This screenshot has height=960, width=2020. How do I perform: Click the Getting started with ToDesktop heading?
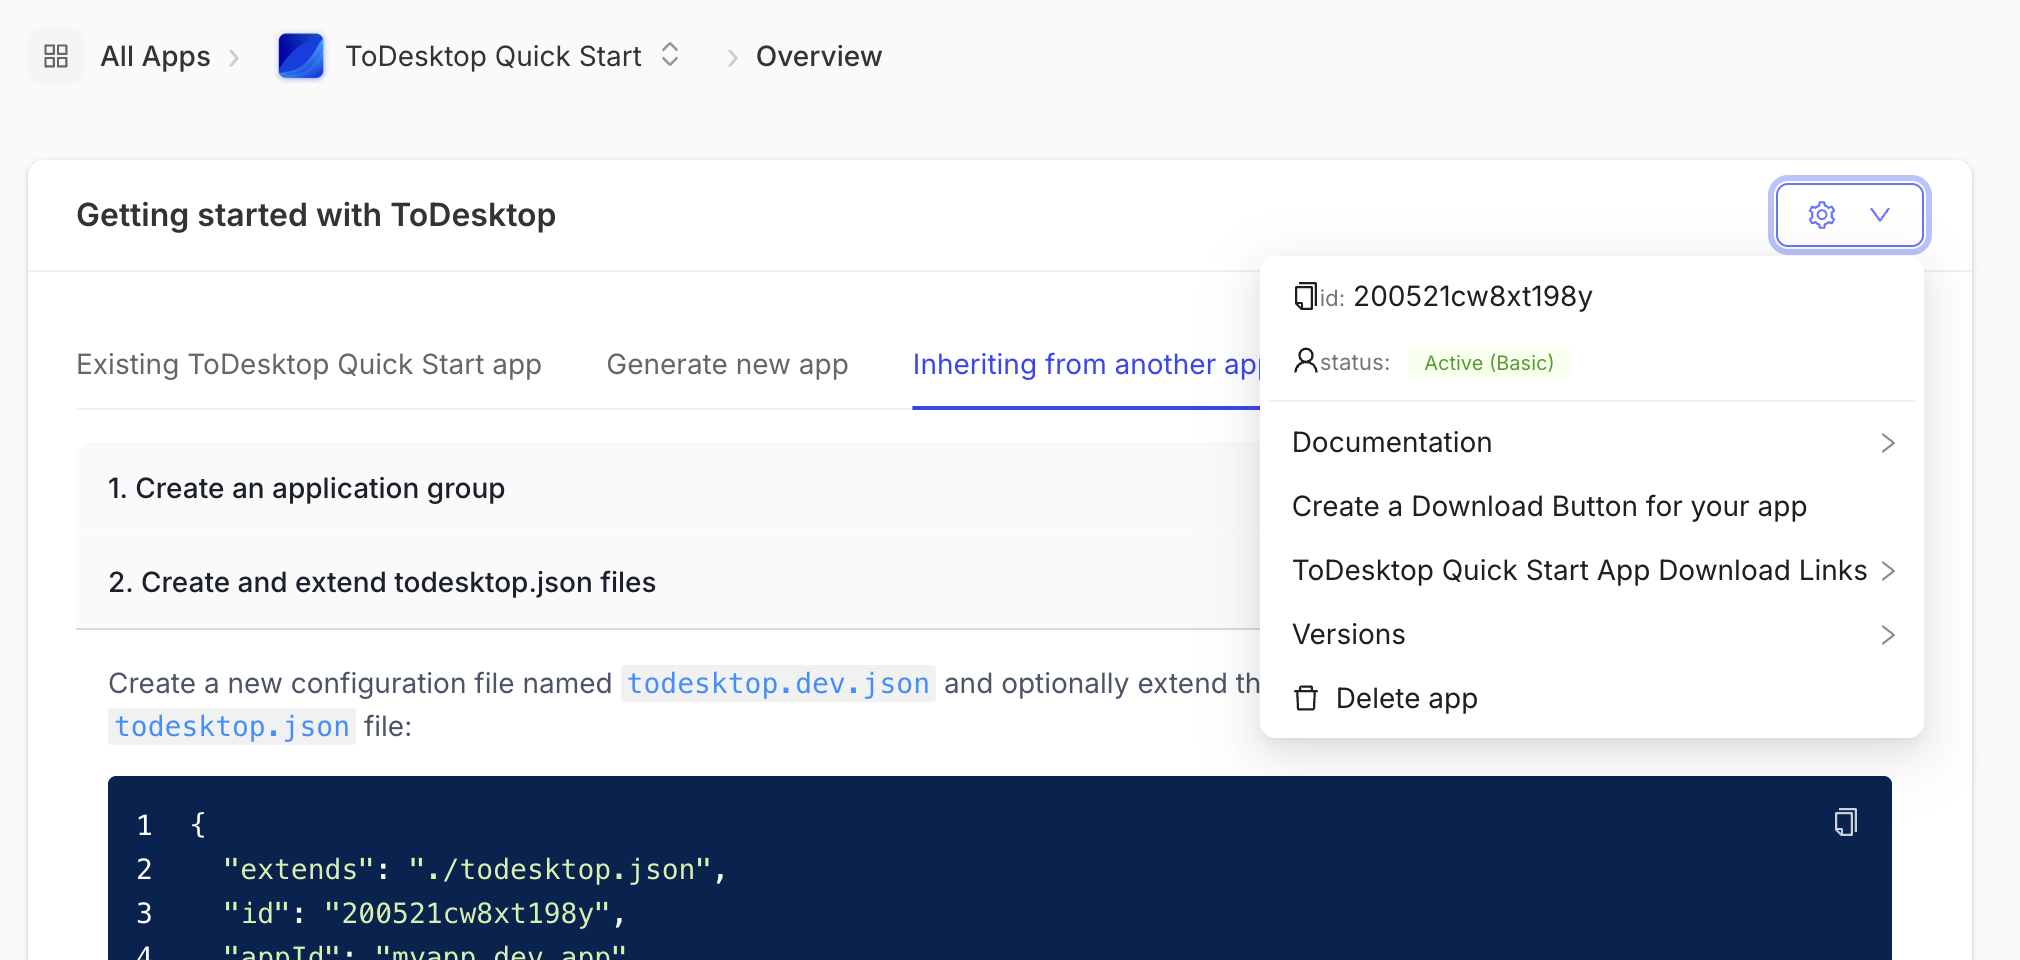[316, 215]
